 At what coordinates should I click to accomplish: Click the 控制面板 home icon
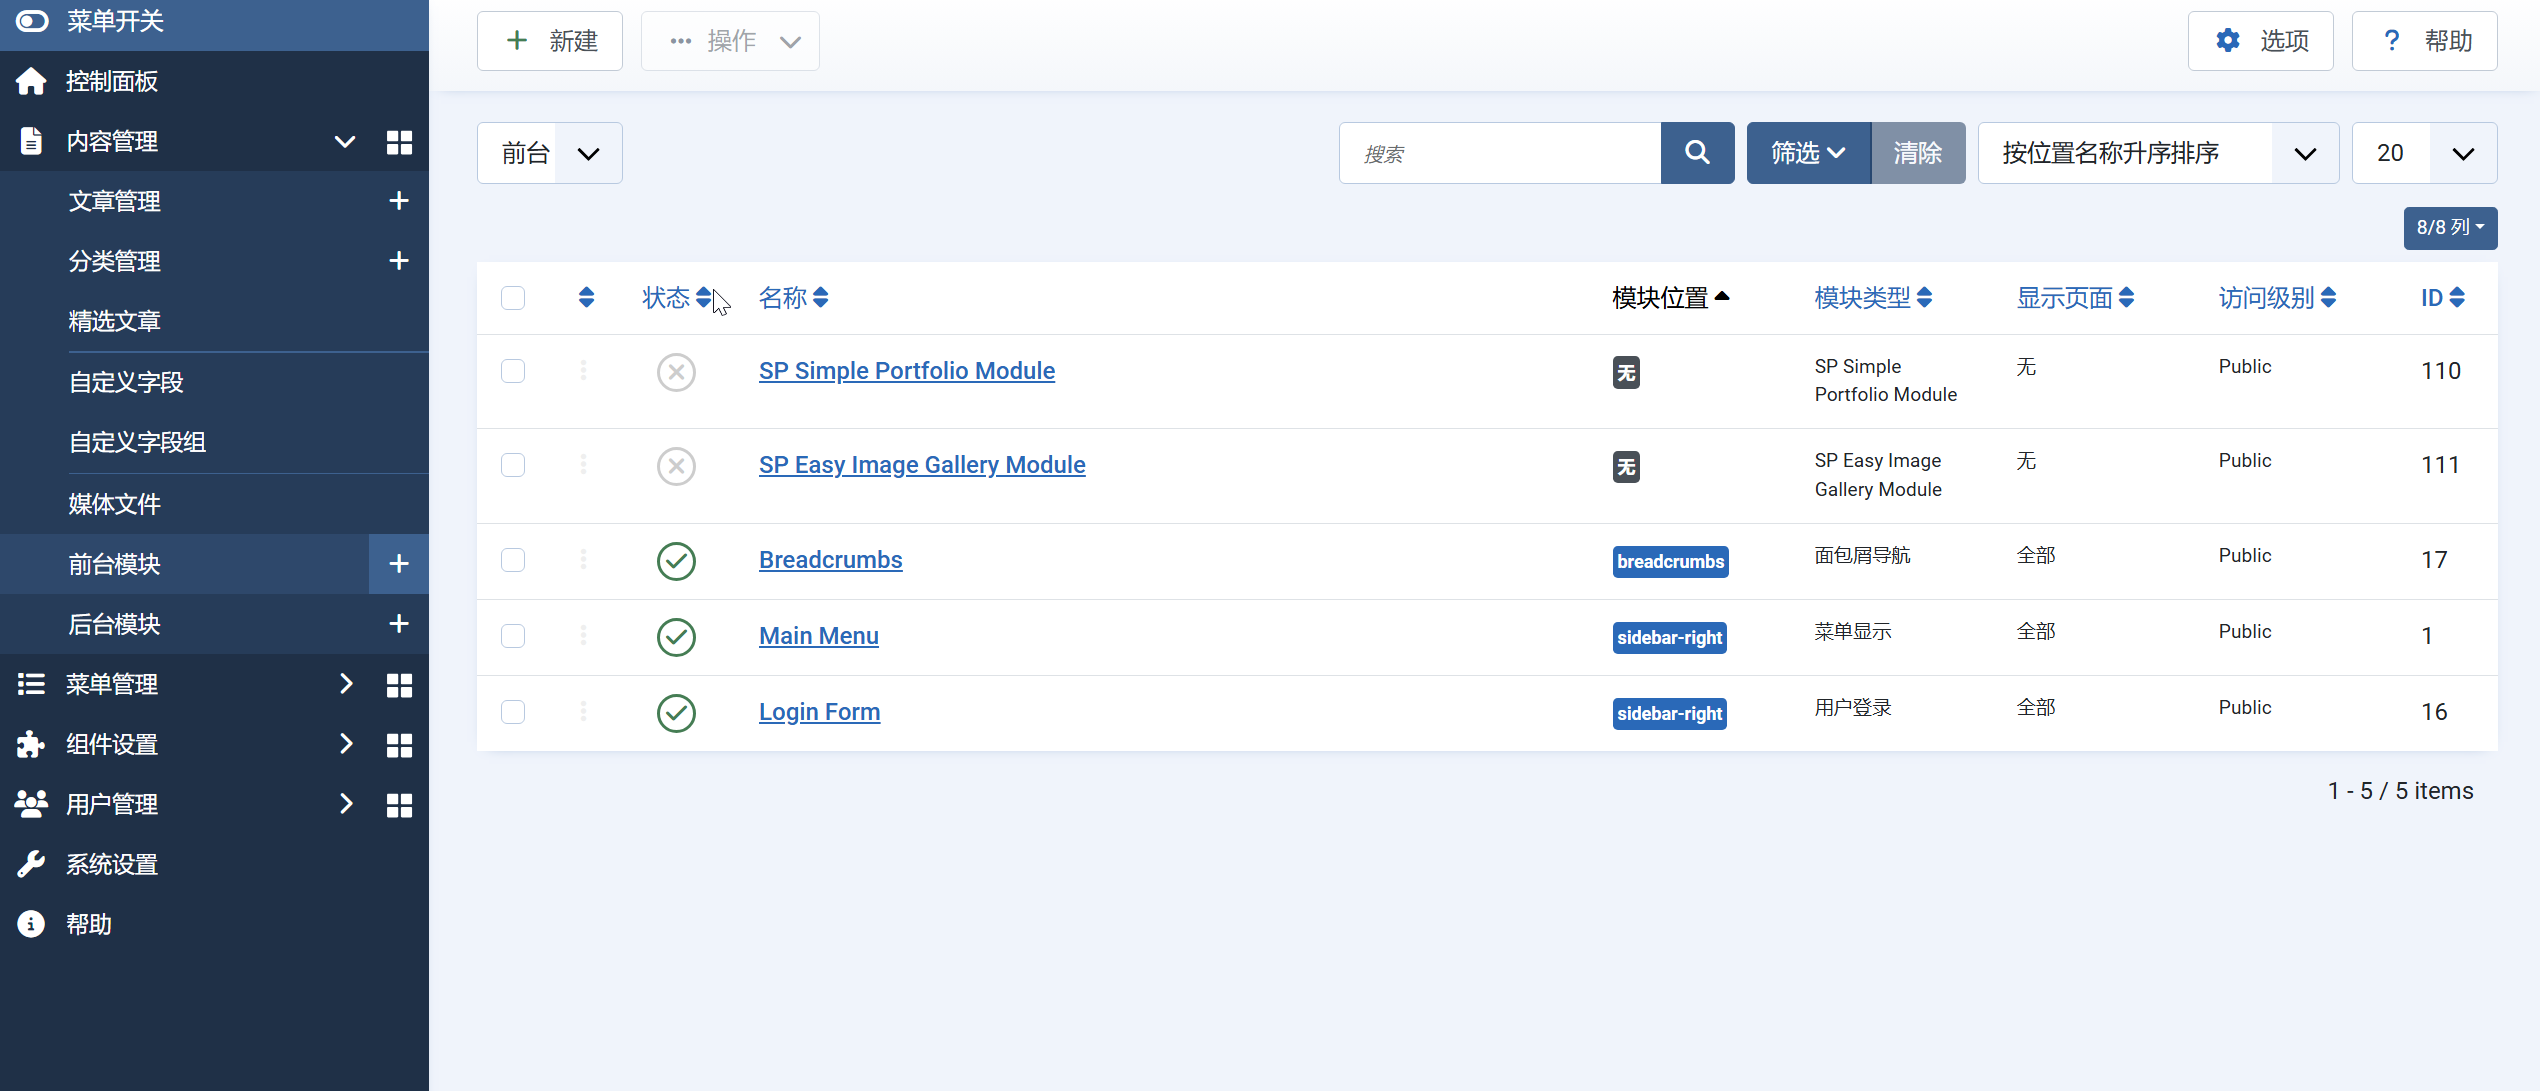pyautogui.click(x=31, y=81)
